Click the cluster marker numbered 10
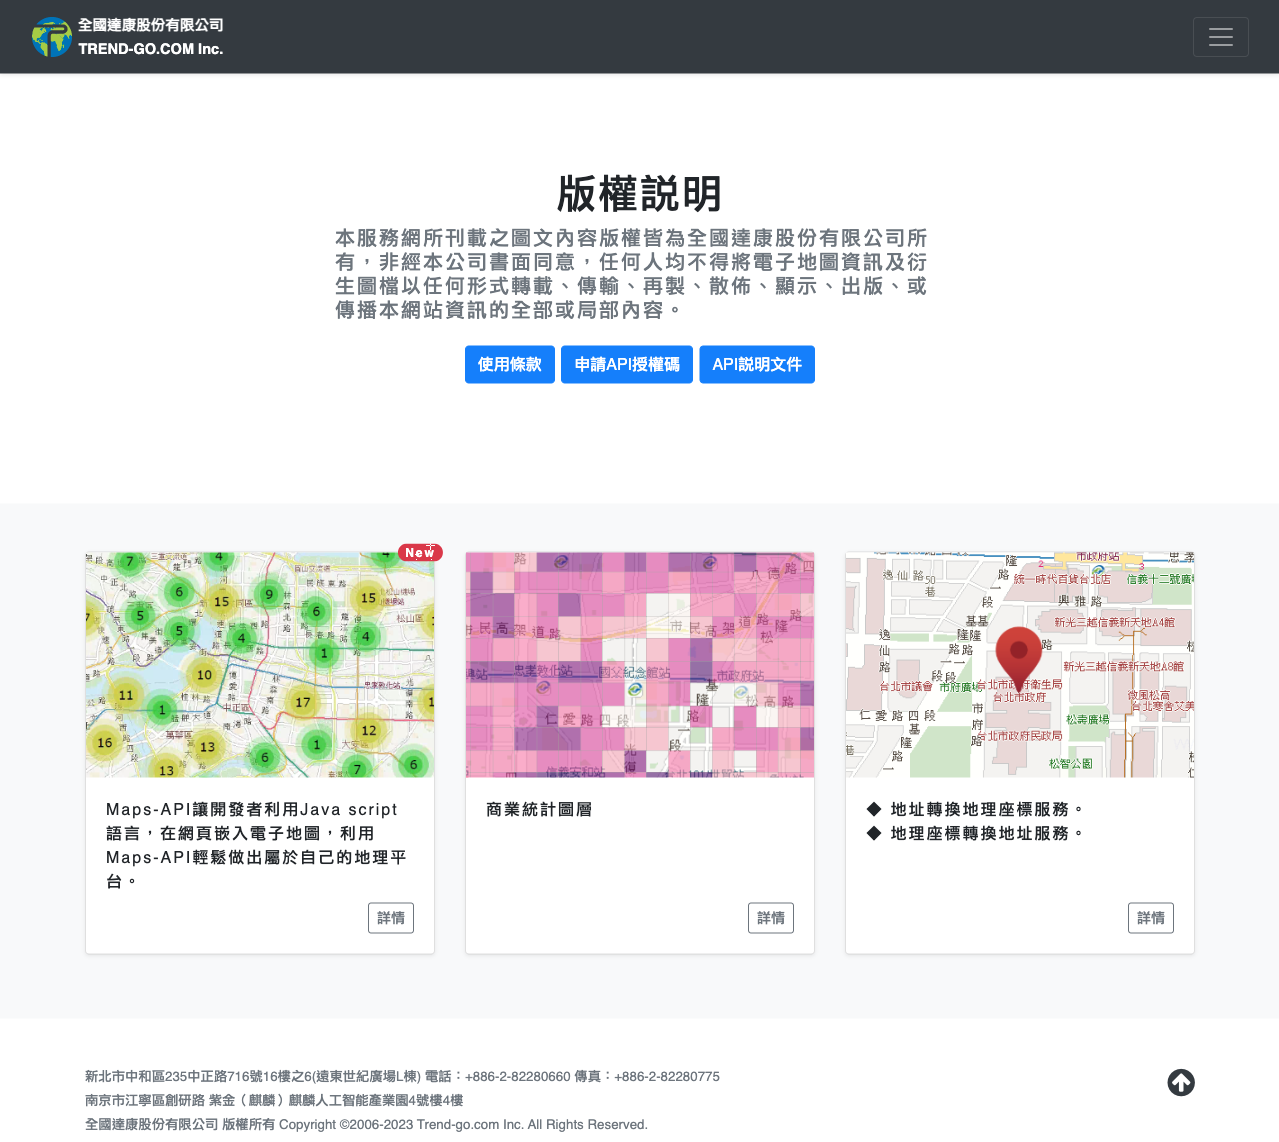Viewport: 1279px width, 1142px height. point(204,675)
